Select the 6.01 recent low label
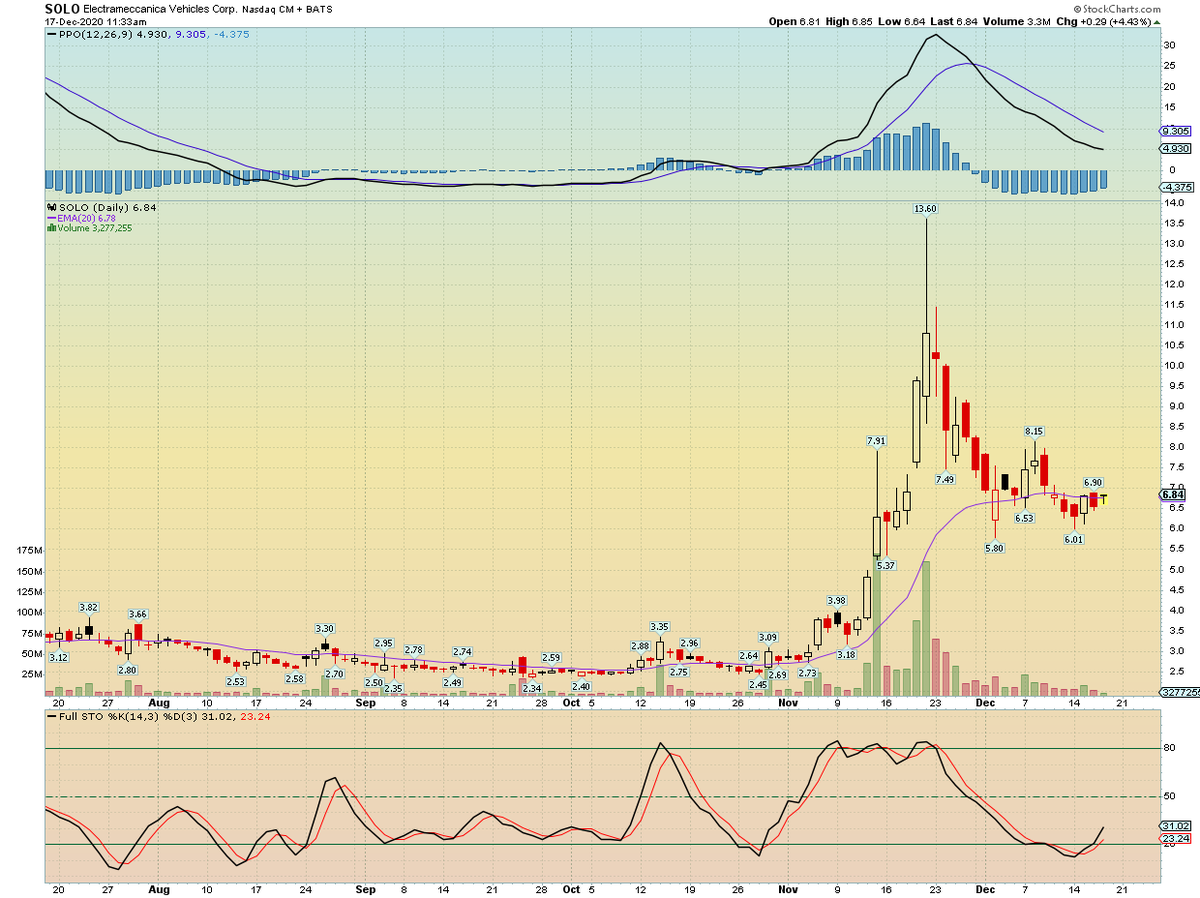Image resolution: width=1200 pixels, height=898 pixels. tap(1073, 540)
